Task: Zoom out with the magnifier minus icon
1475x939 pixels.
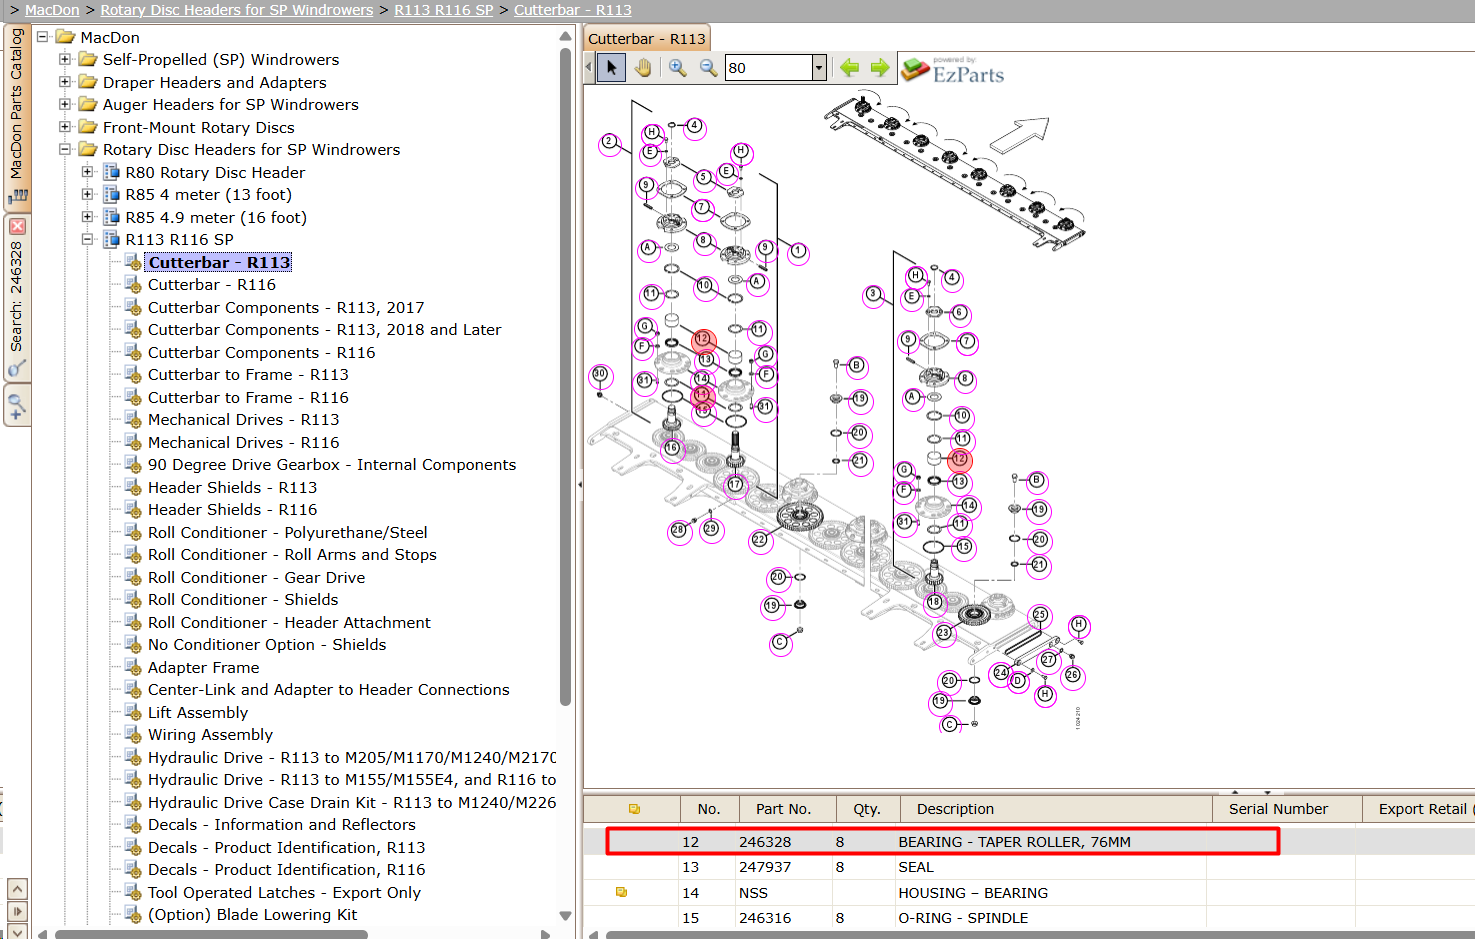Action: [x=708, y=68]
